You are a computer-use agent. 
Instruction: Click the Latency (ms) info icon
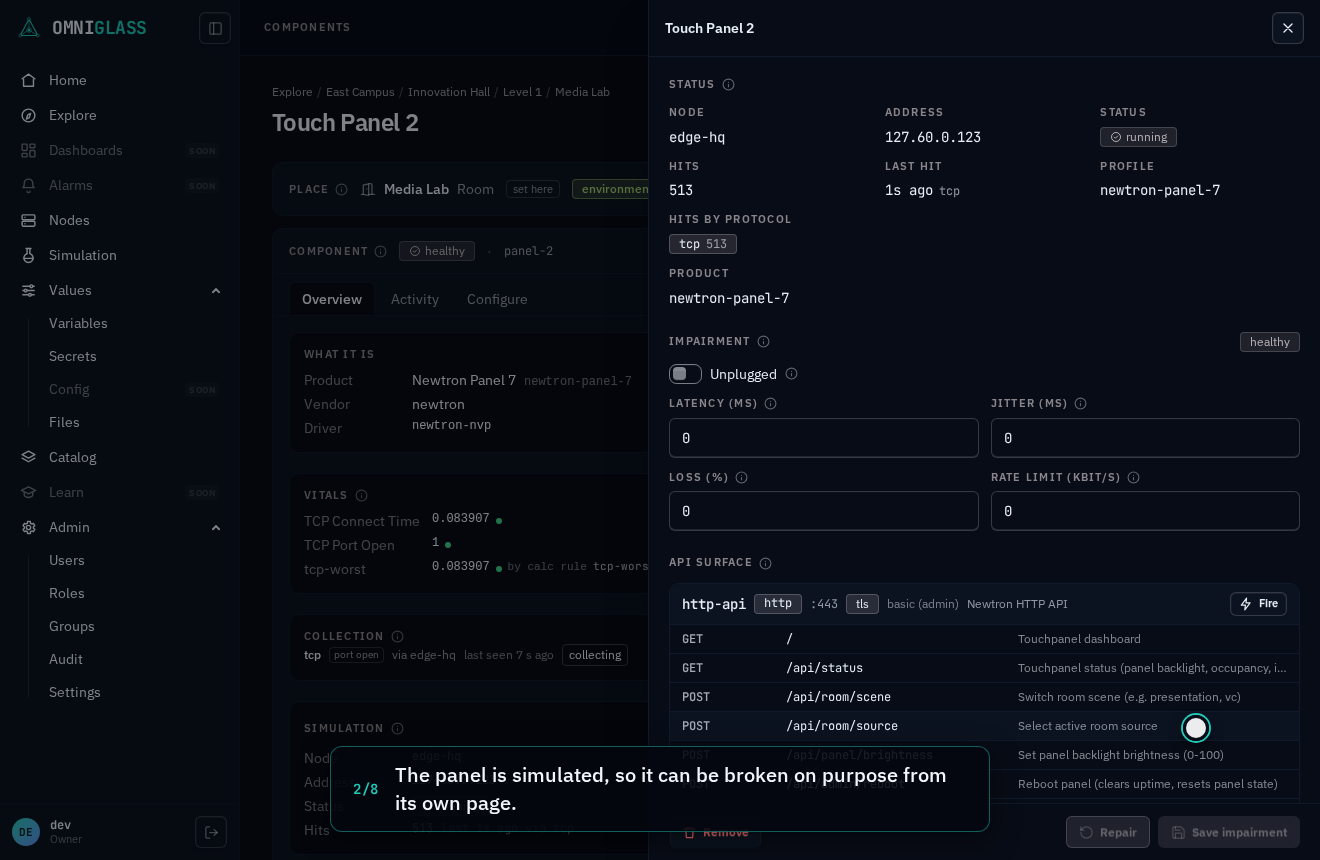[770, 404]
